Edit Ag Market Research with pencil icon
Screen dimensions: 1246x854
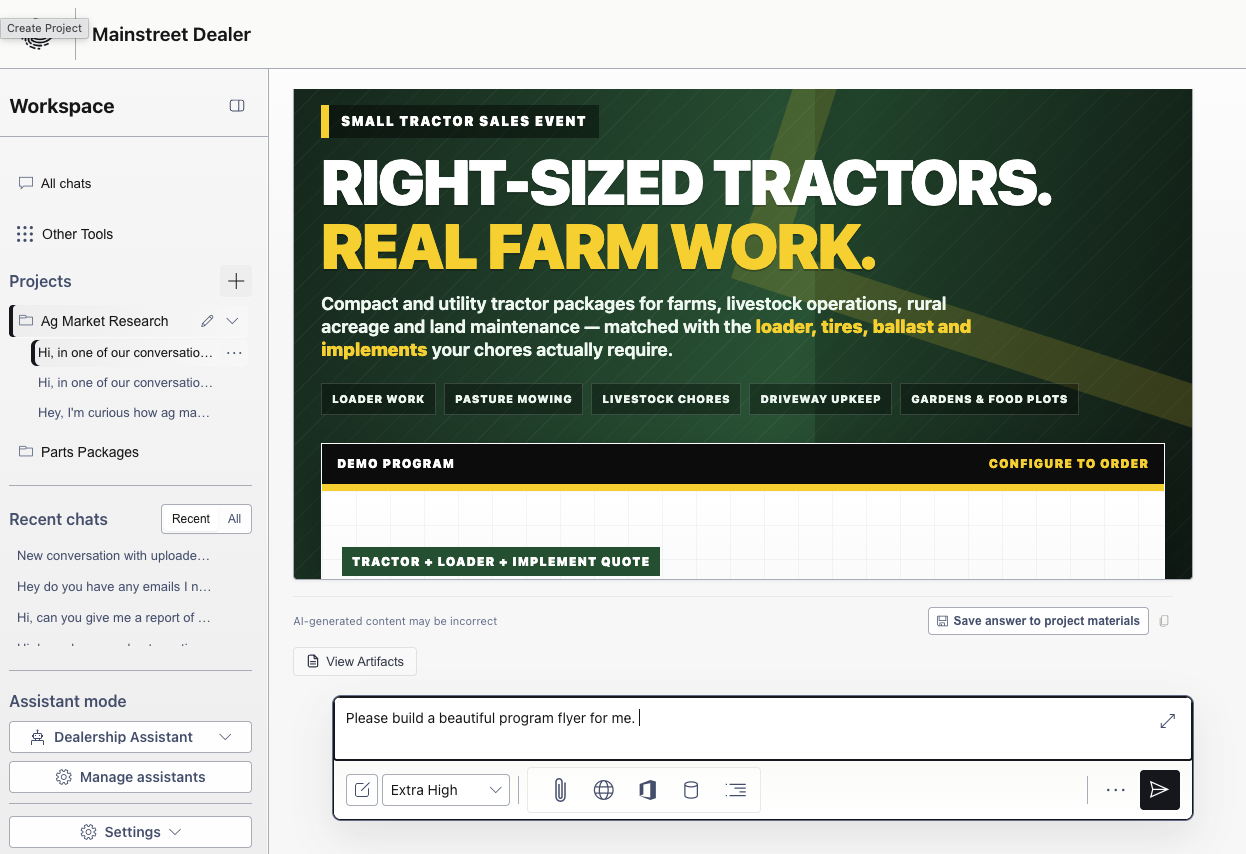tap(207, 321)
